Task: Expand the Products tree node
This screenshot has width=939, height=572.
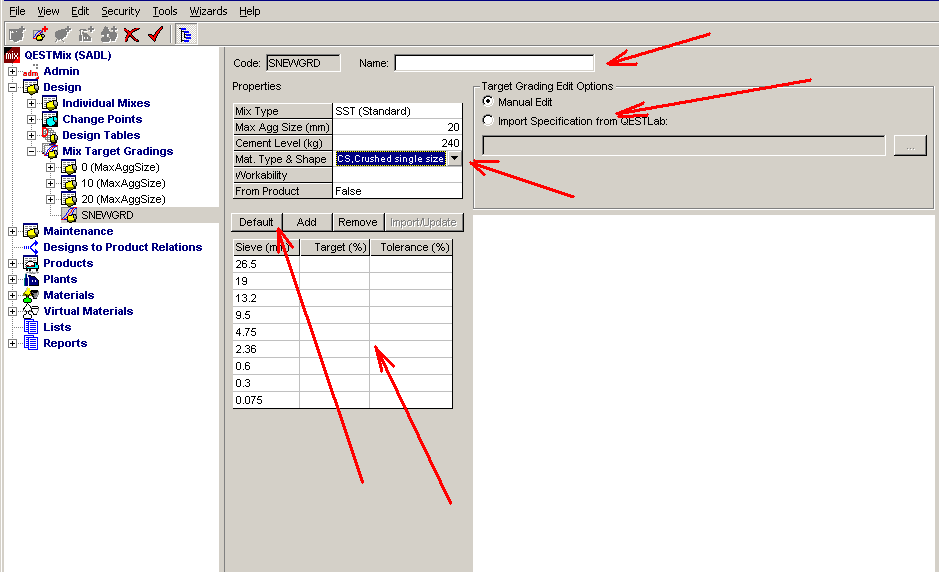Action: 12,263
